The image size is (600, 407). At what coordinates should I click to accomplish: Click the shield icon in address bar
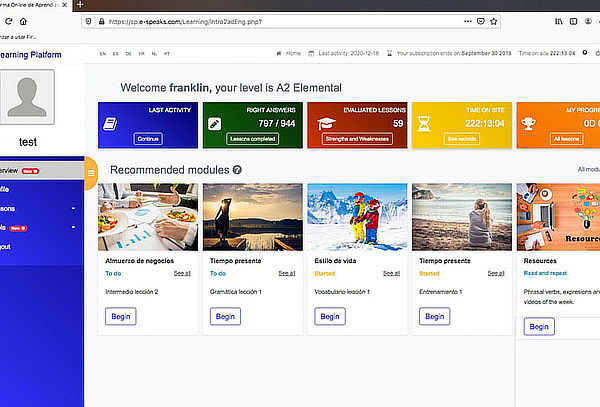(89, 20)
